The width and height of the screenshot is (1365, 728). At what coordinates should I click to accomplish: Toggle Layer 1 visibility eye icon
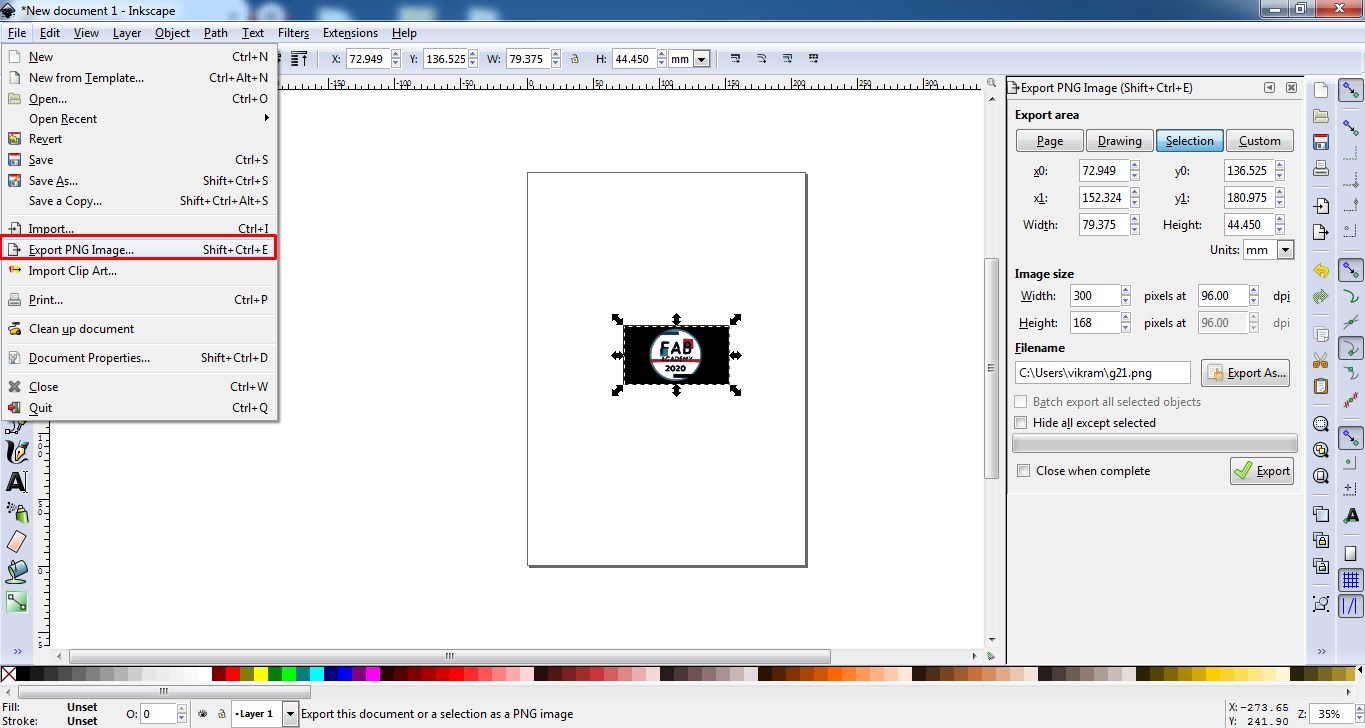tap(203, 714)
